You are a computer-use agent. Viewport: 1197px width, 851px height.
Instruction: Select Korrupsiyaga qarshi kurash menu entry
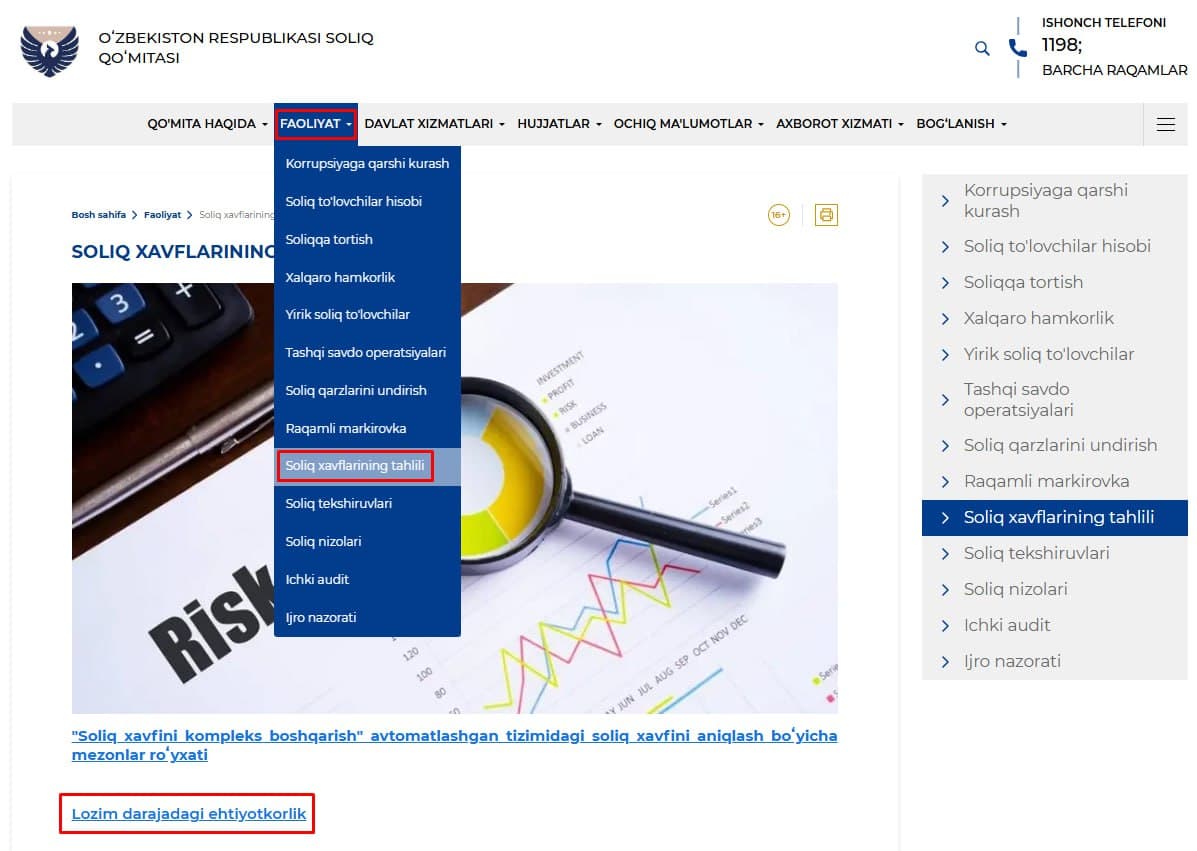[366, 163]
